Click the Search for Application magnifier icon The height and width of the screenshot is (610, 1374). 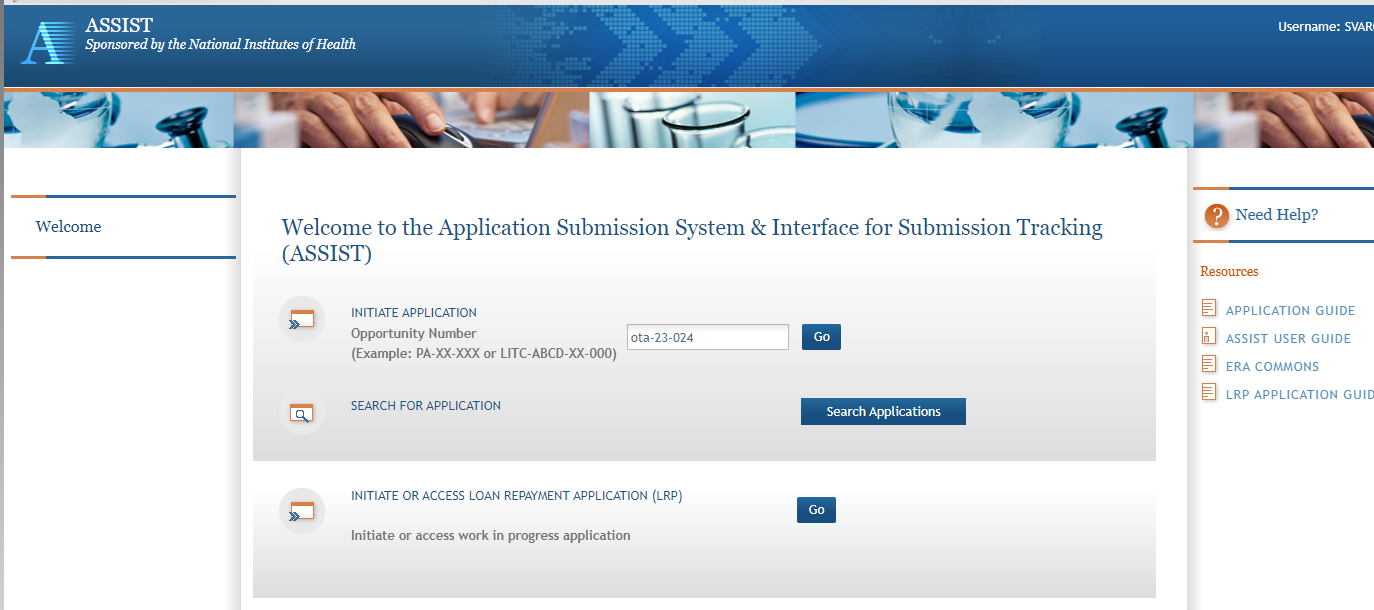(x=301, y=412)
